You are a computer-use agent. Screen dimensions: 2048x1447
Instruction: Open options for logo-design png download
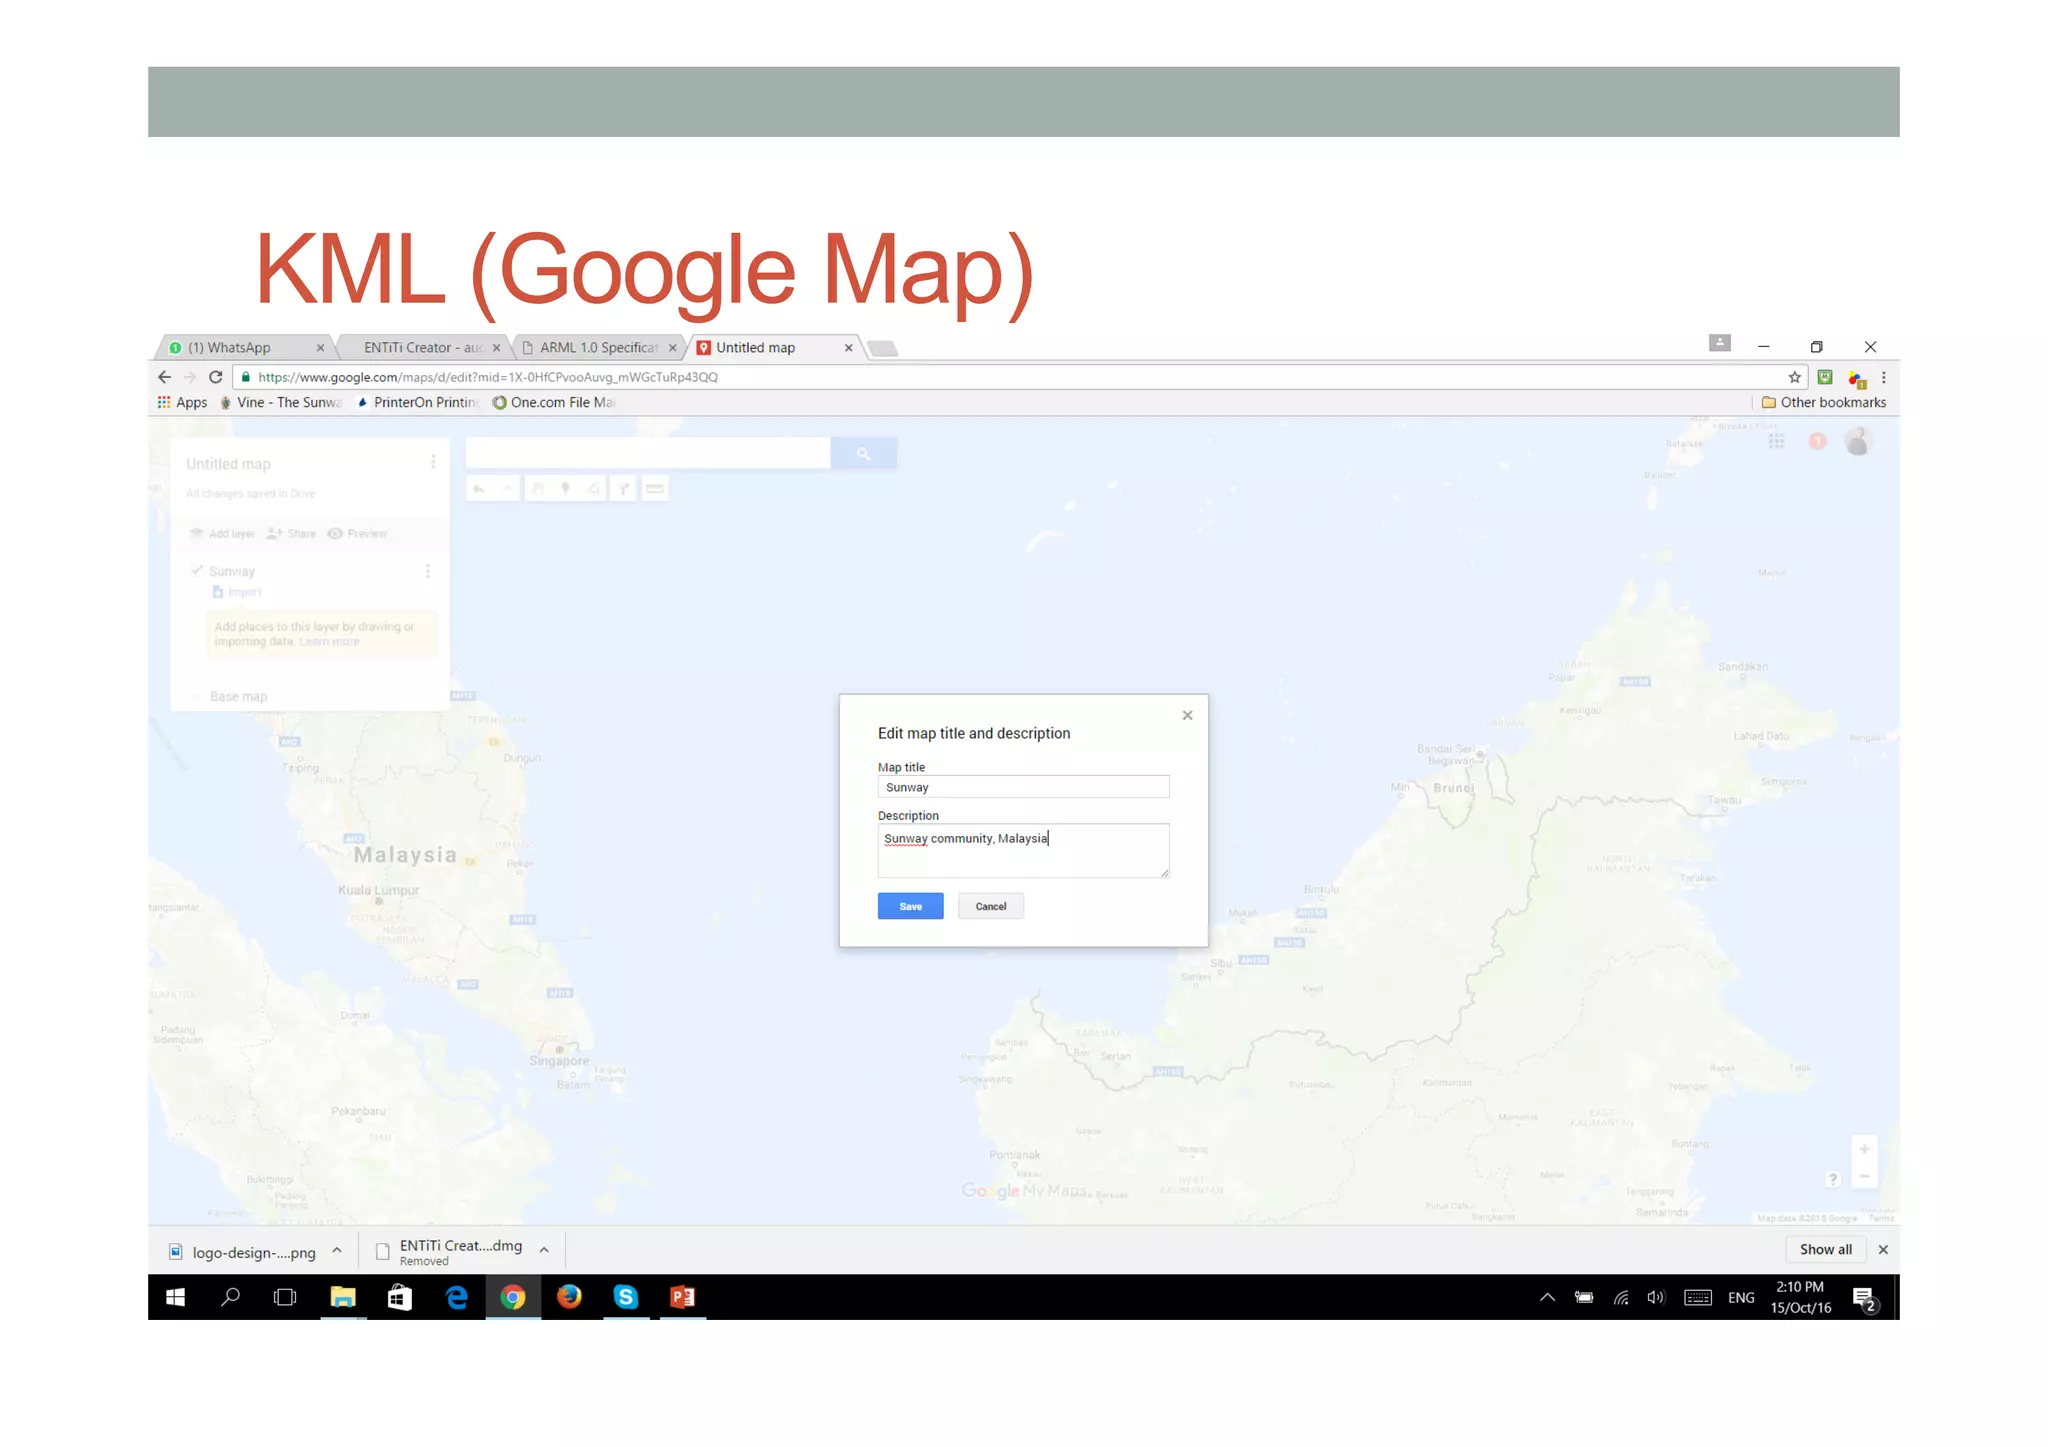click(337, 1251)
